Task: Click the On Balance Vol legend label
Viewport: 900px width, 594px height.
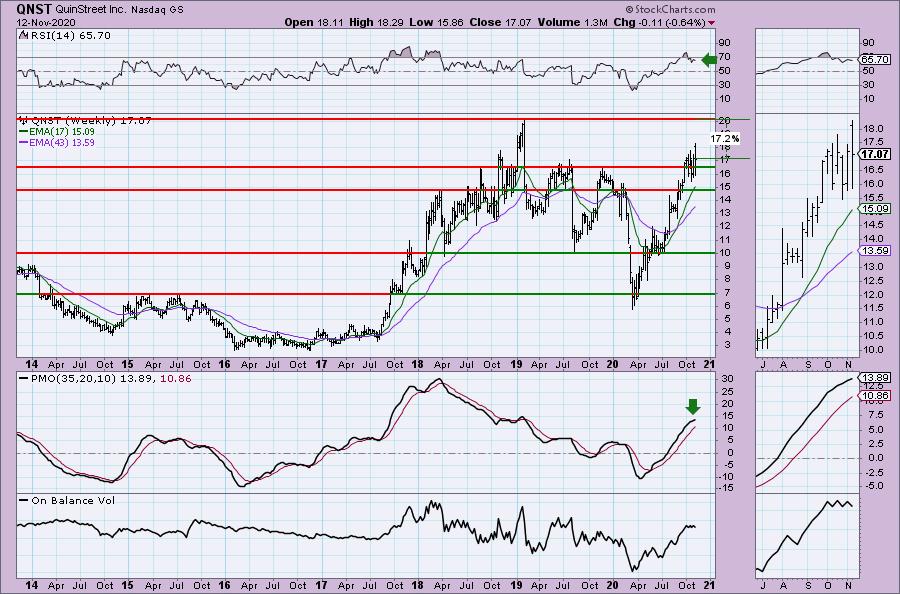Action: tap(73, 500)
